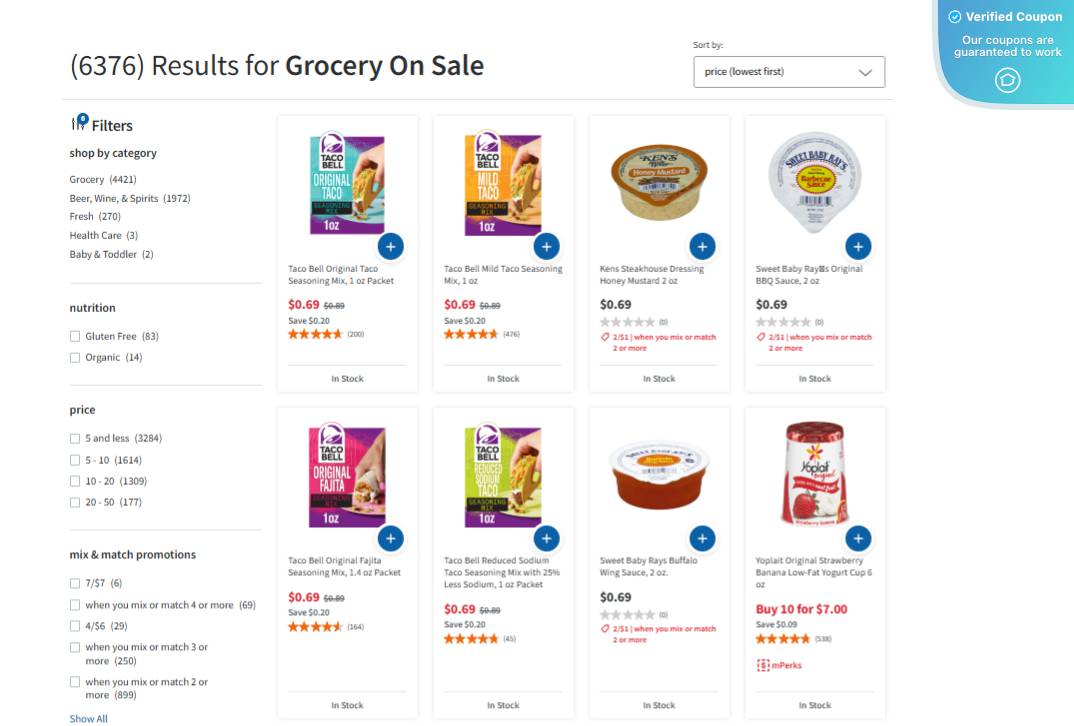
Task: Add Taco Bell Original Fajita Seasoning to cart
Action: [390, 538]
